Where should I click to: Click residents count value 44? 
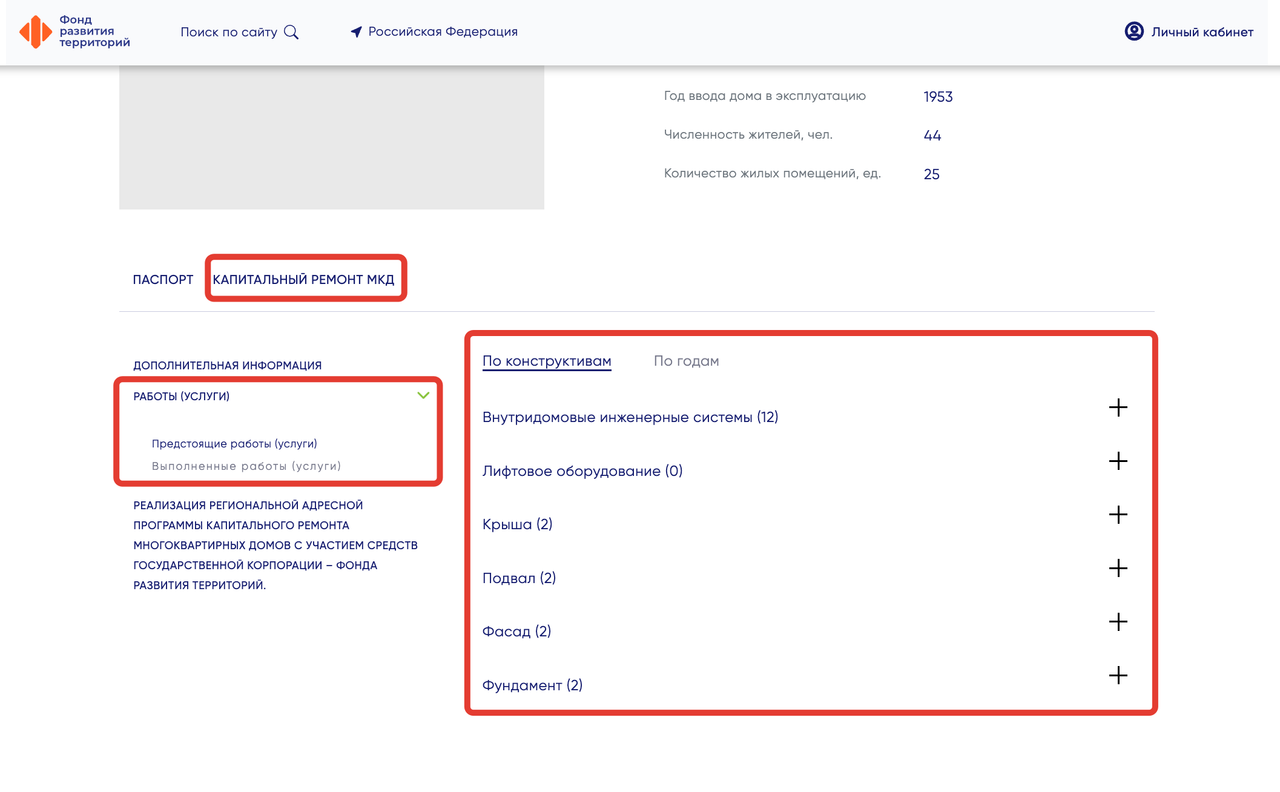(932, 135)
